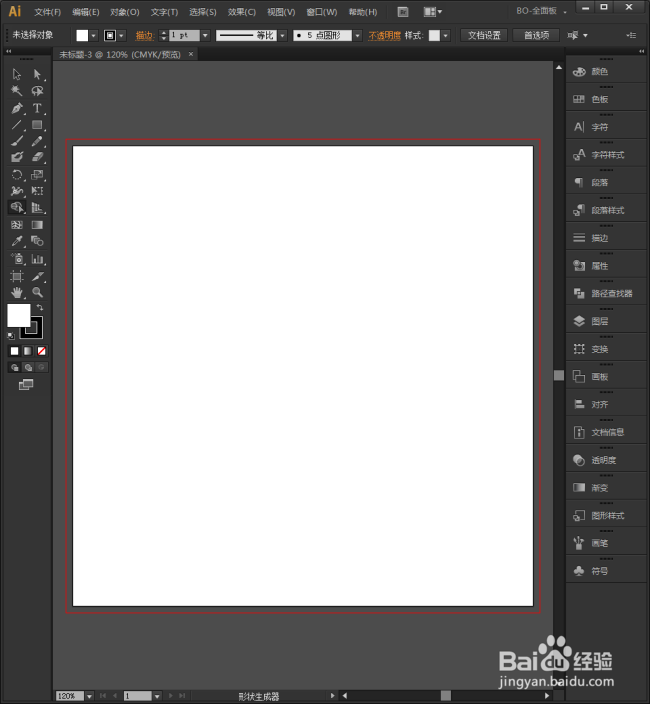The width and height of the screenshot is (650, 704).
Task: Open the 文件(F) menu
Action: click(47, 12)
